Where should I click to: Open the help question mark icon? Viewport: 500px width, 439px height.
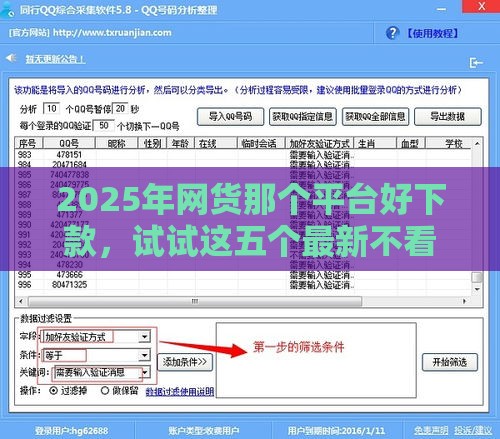point(392,33)
